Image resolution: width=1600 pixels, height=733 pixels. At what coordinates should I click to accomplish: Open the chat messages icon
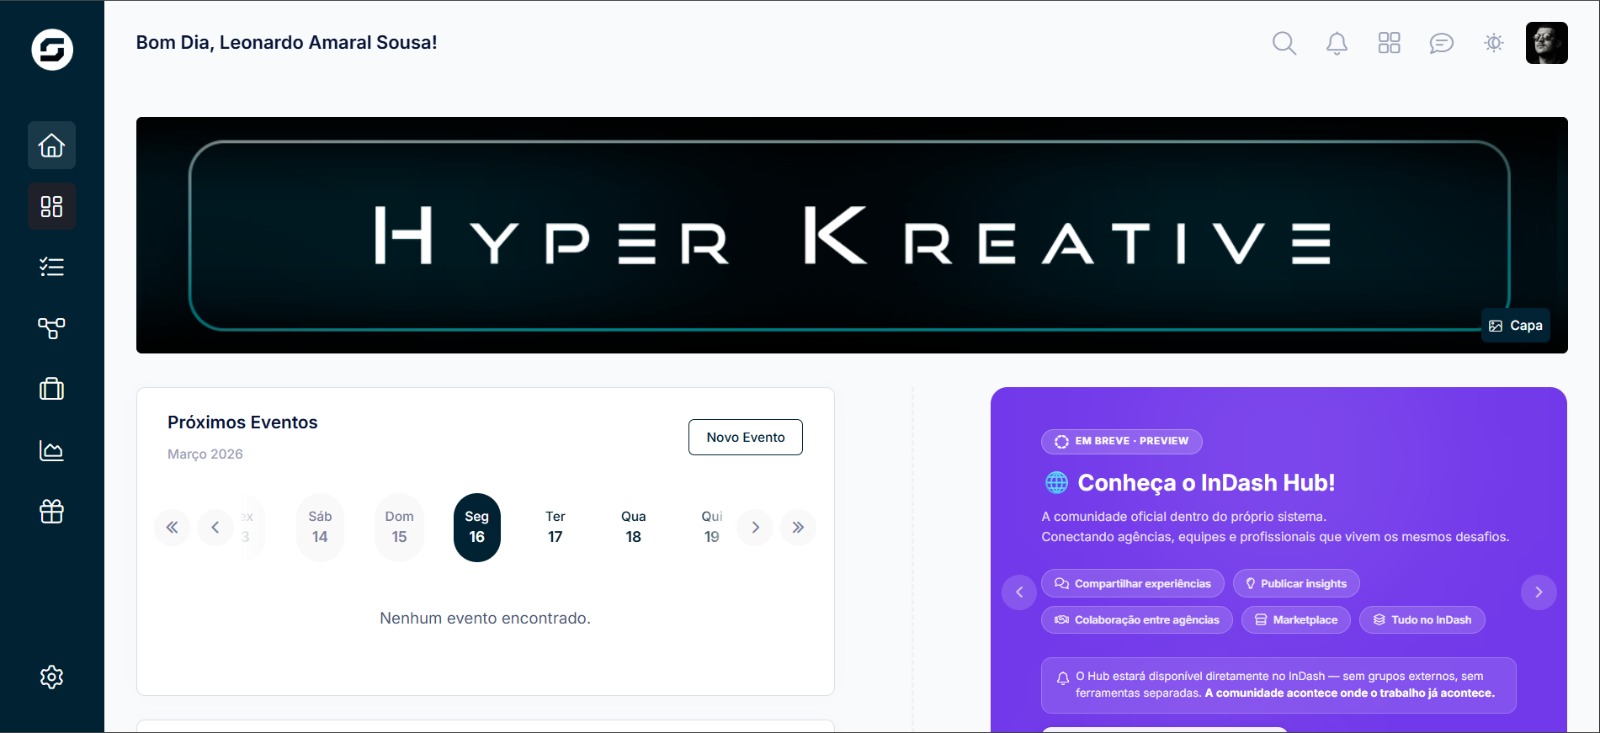1441,43
